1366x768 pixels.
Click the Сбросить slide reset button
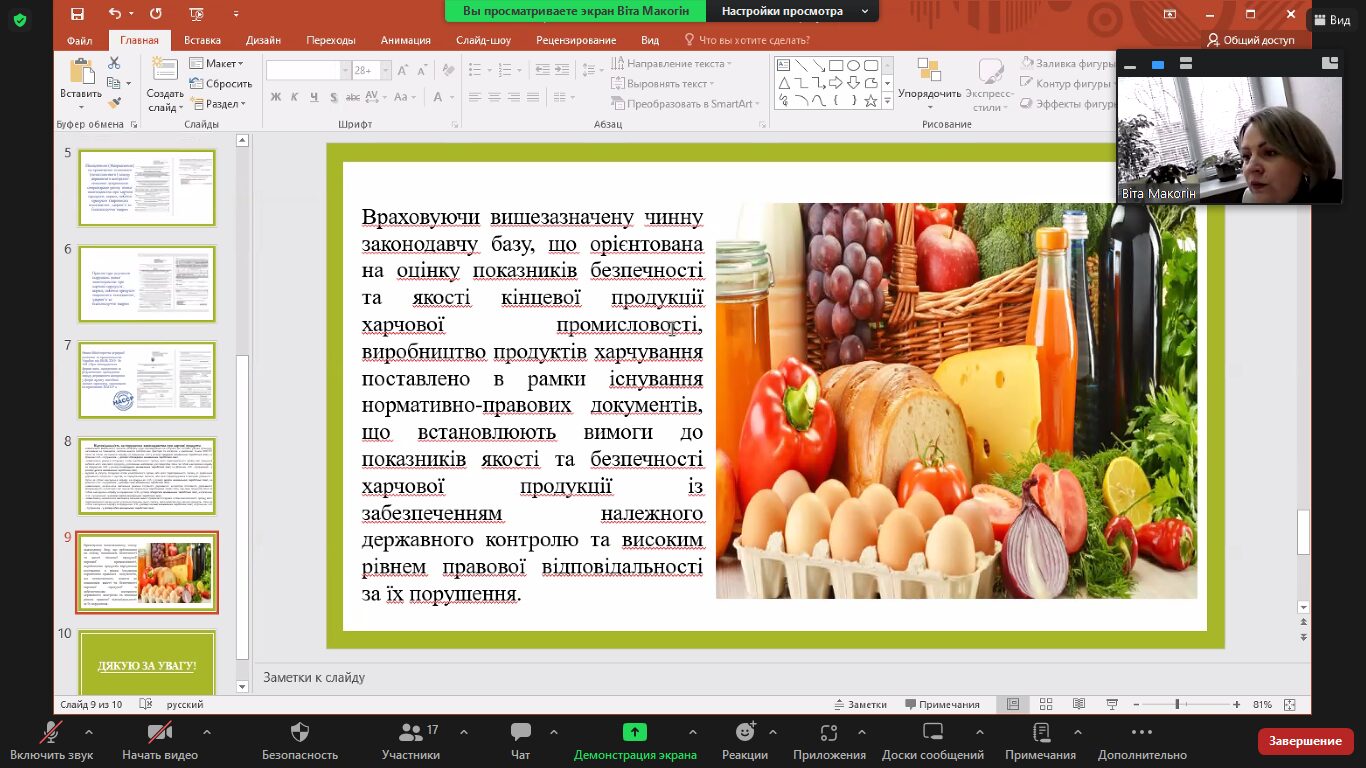[221, 84]
